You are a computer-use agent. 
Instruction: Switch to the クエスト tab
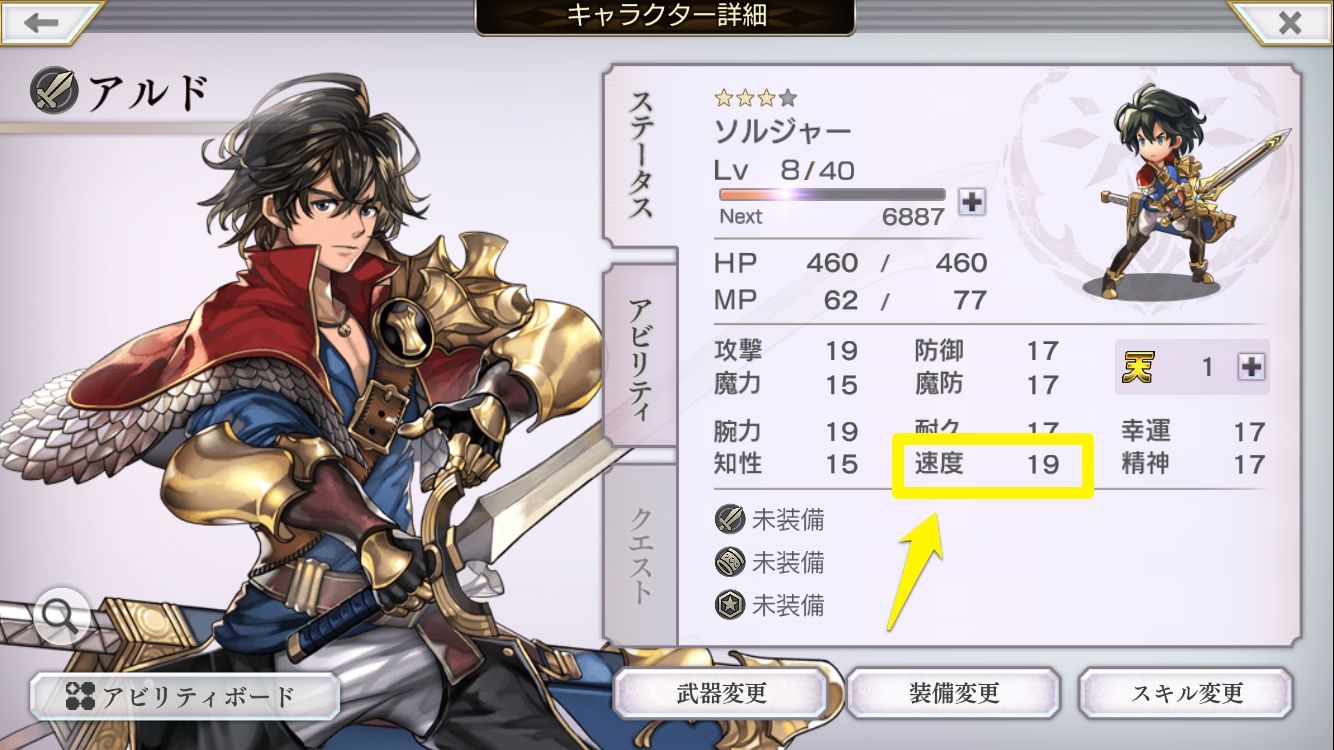point(640,555)
